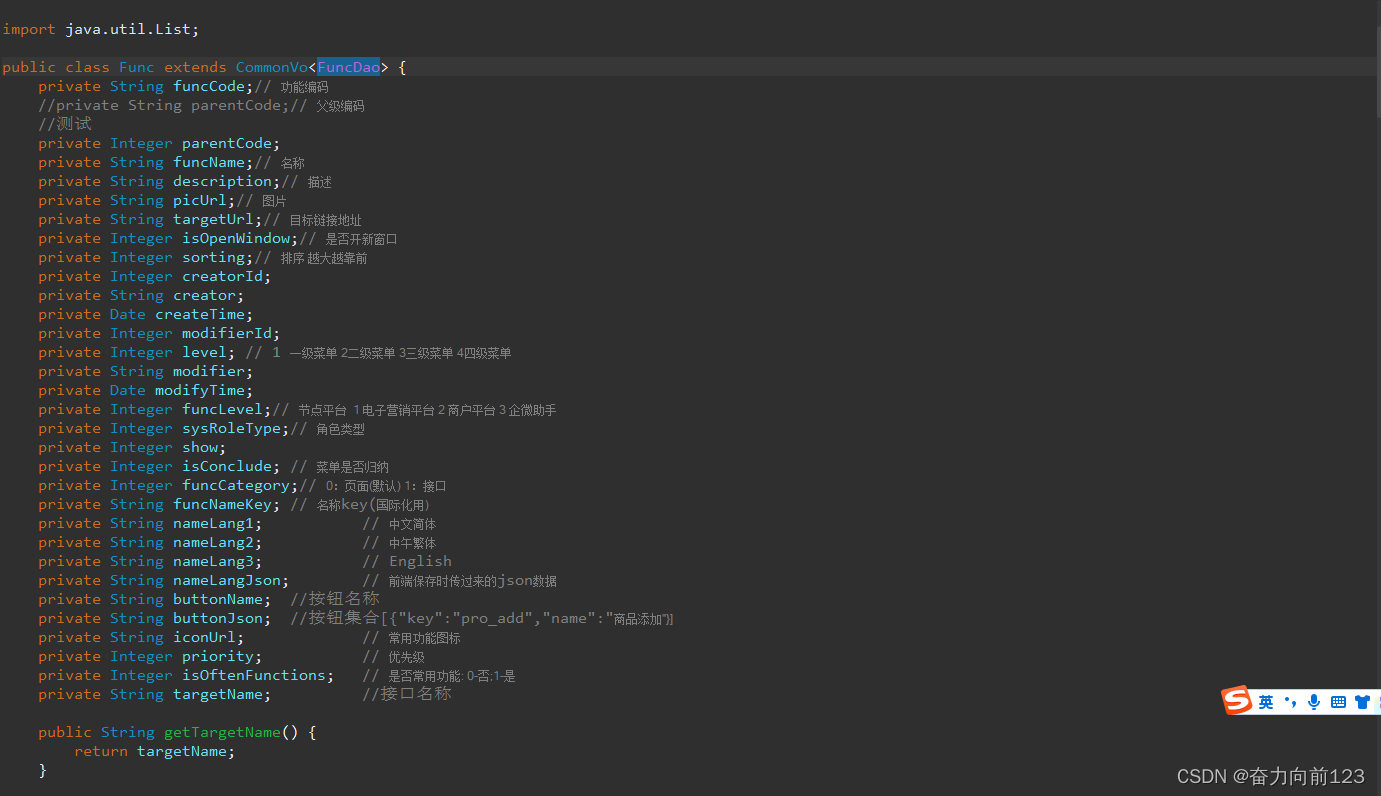Click the nameLangJson field name

click(227, 580)
